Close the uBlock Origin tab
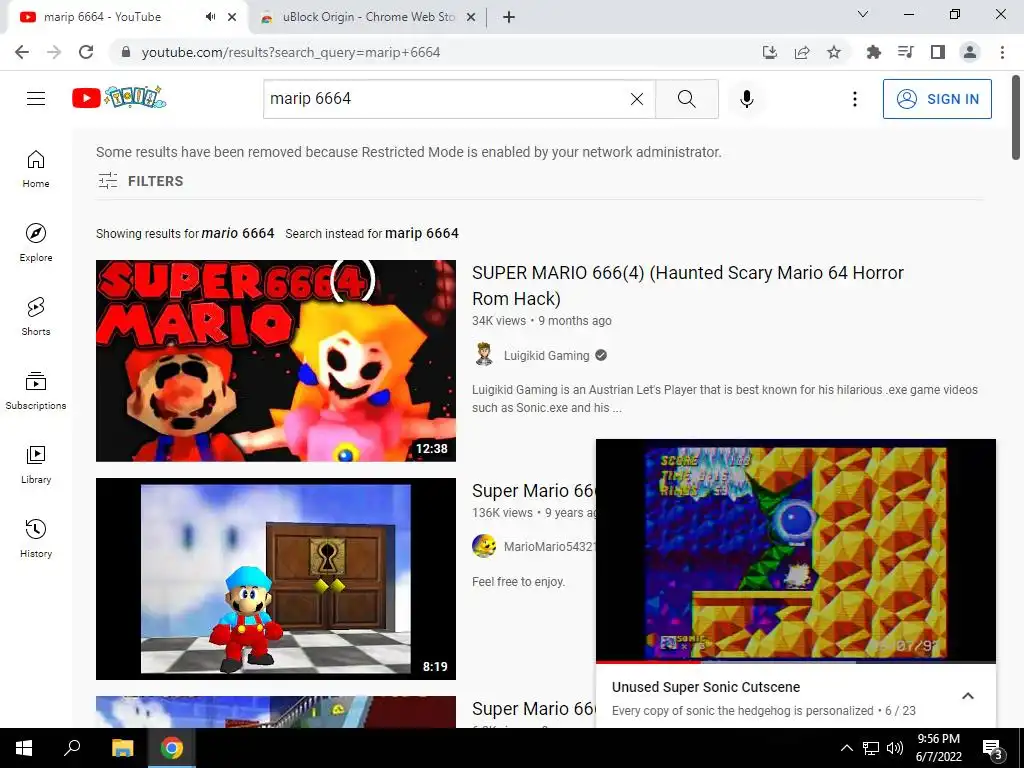Screen dimensions: 1024x768 pyautogui.click(x=471, y=17)
